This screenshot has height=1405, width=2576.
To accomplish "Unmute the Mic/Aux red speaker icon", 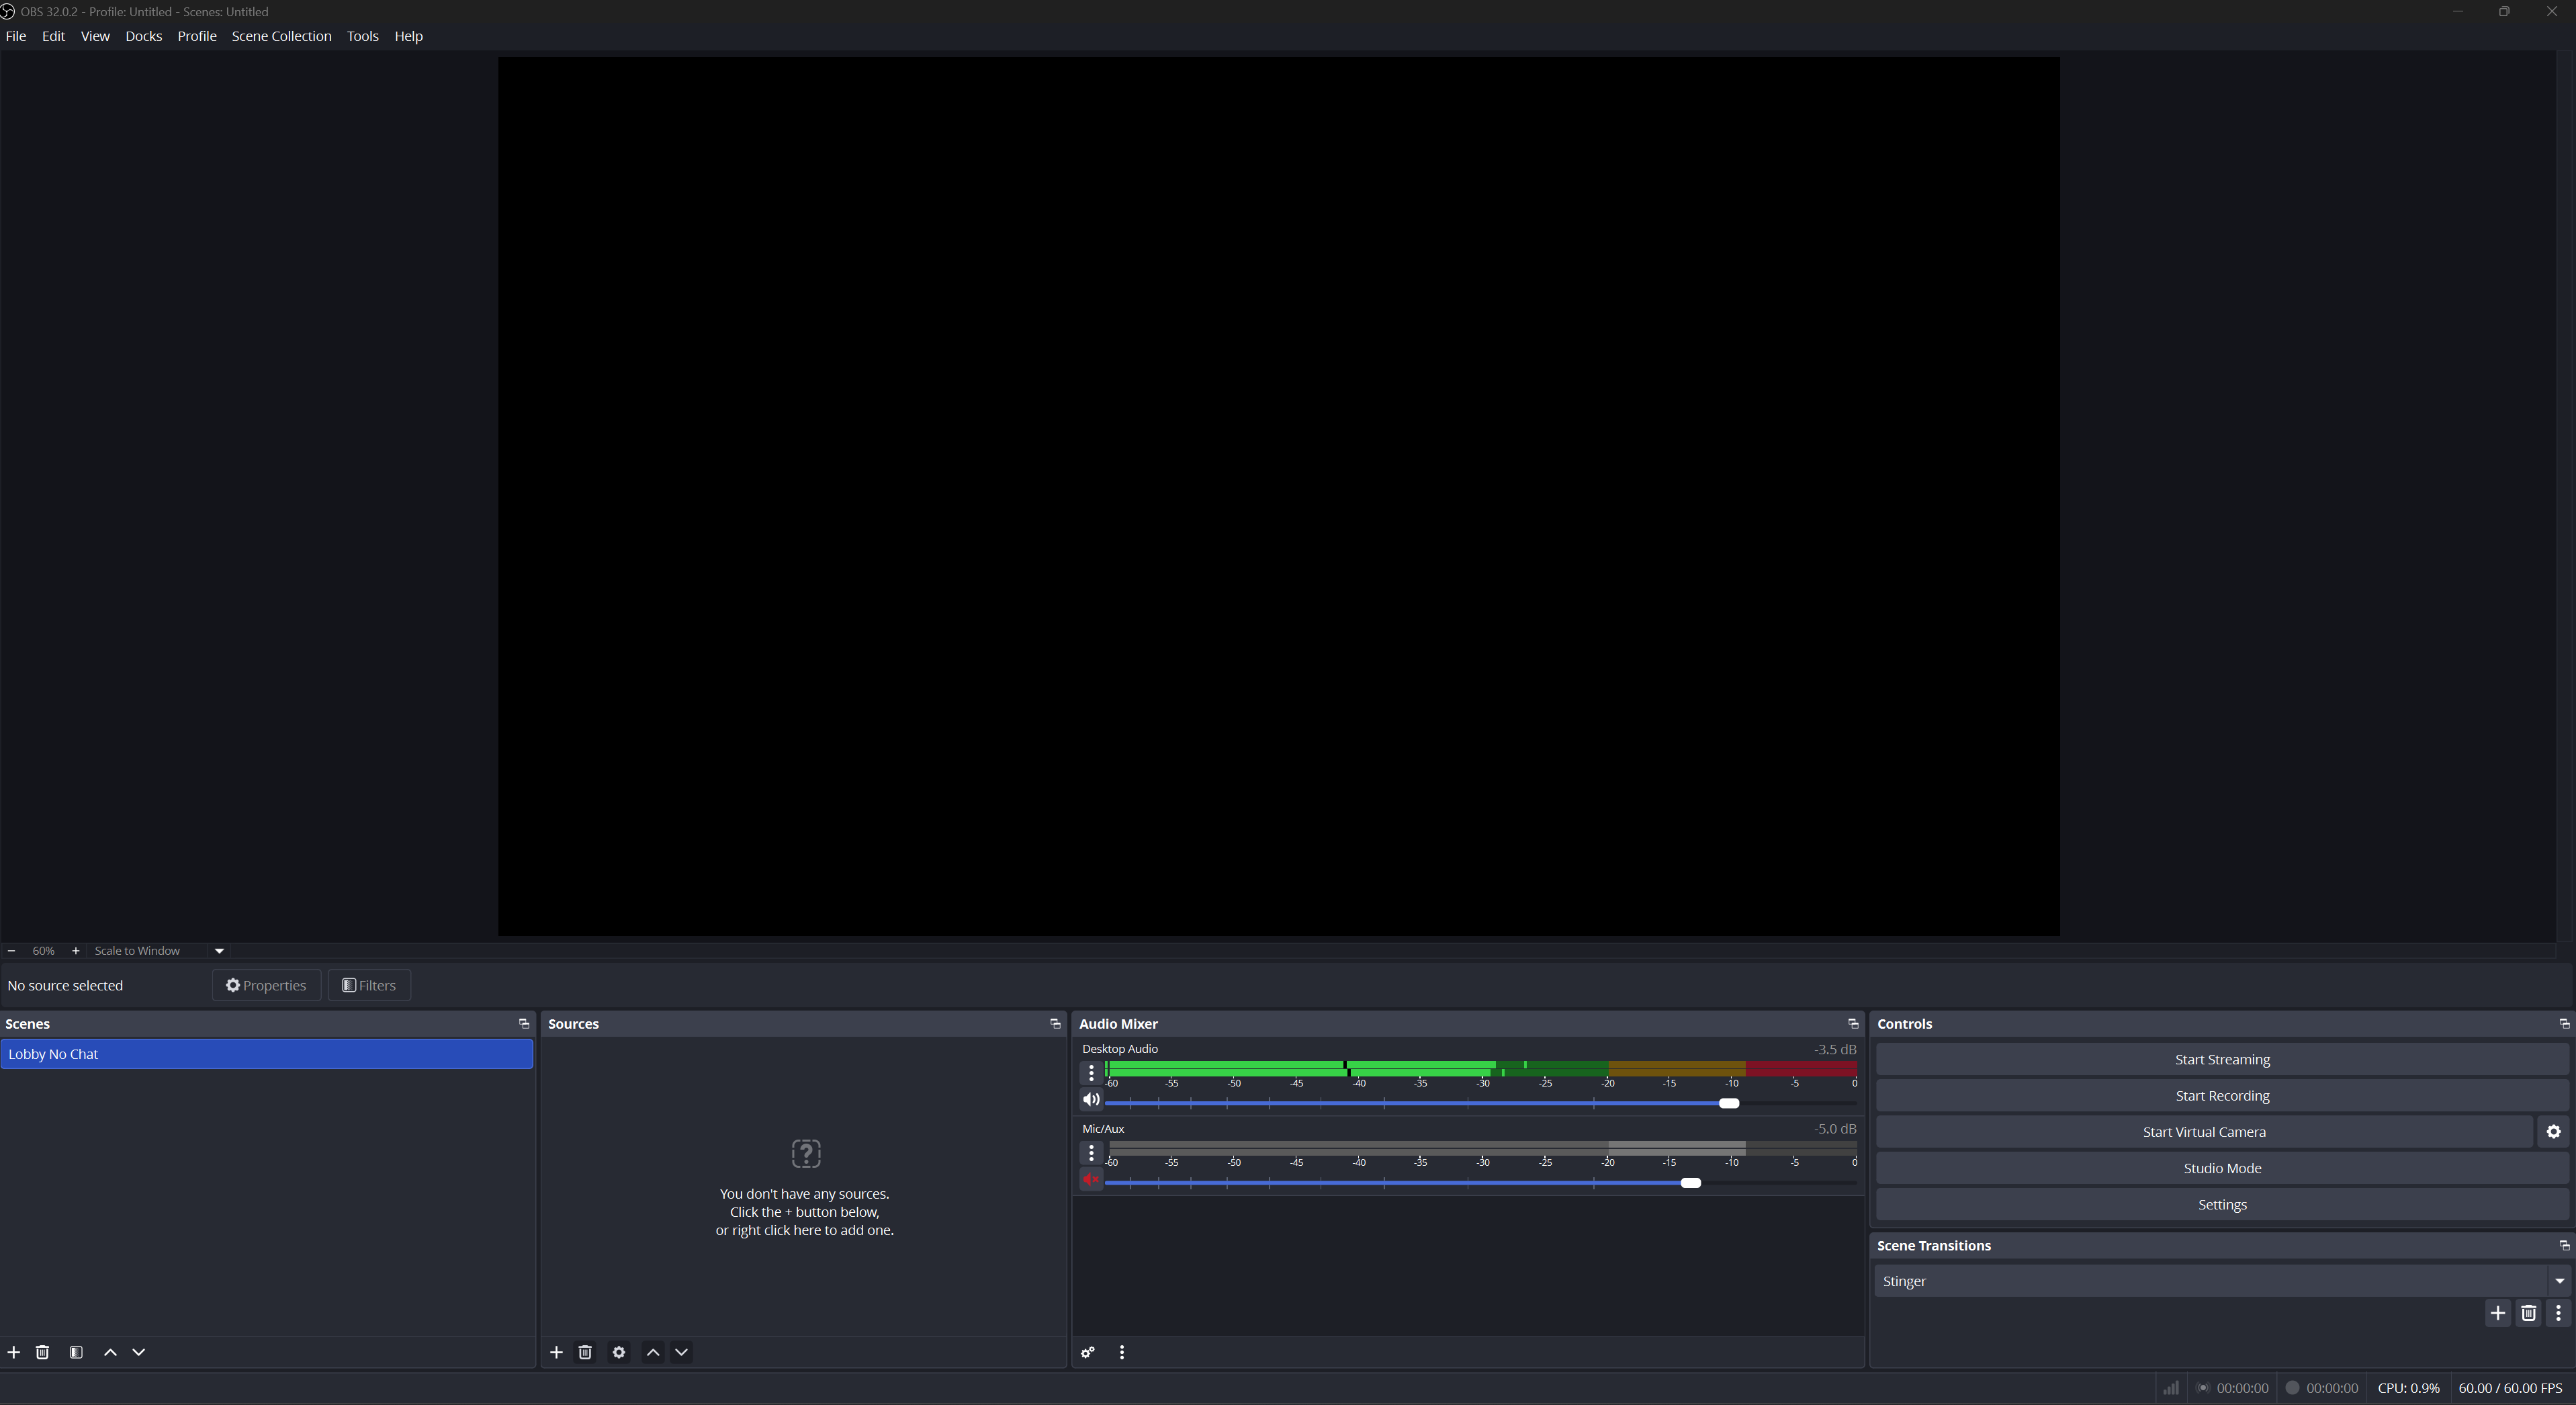I will 1091,1179.
